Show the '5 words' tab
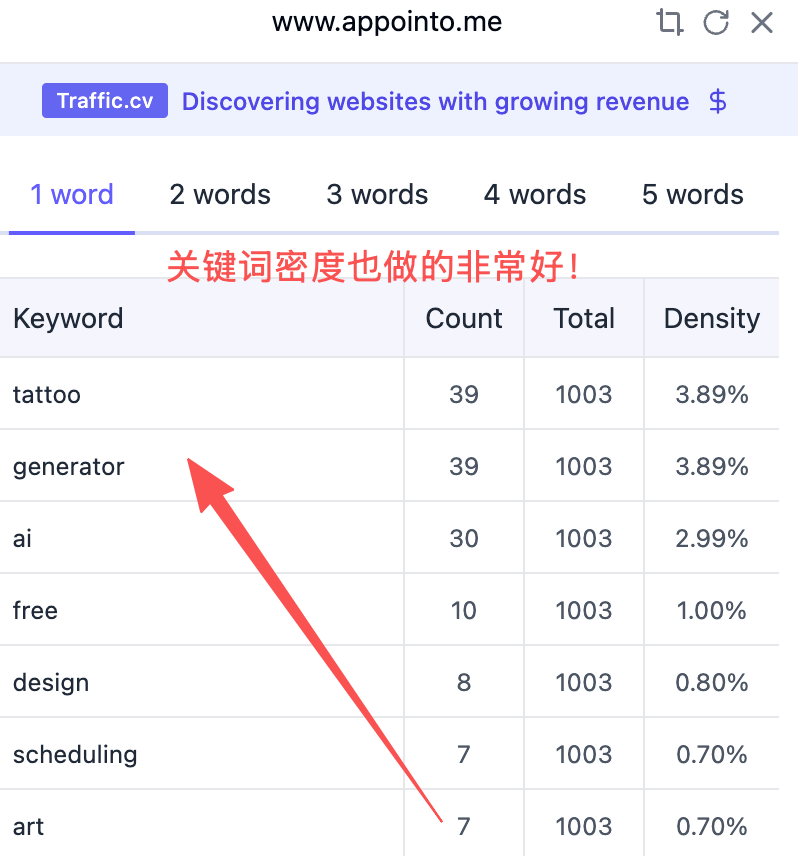This screenshot has height=856, width=798. coord(692,194)
